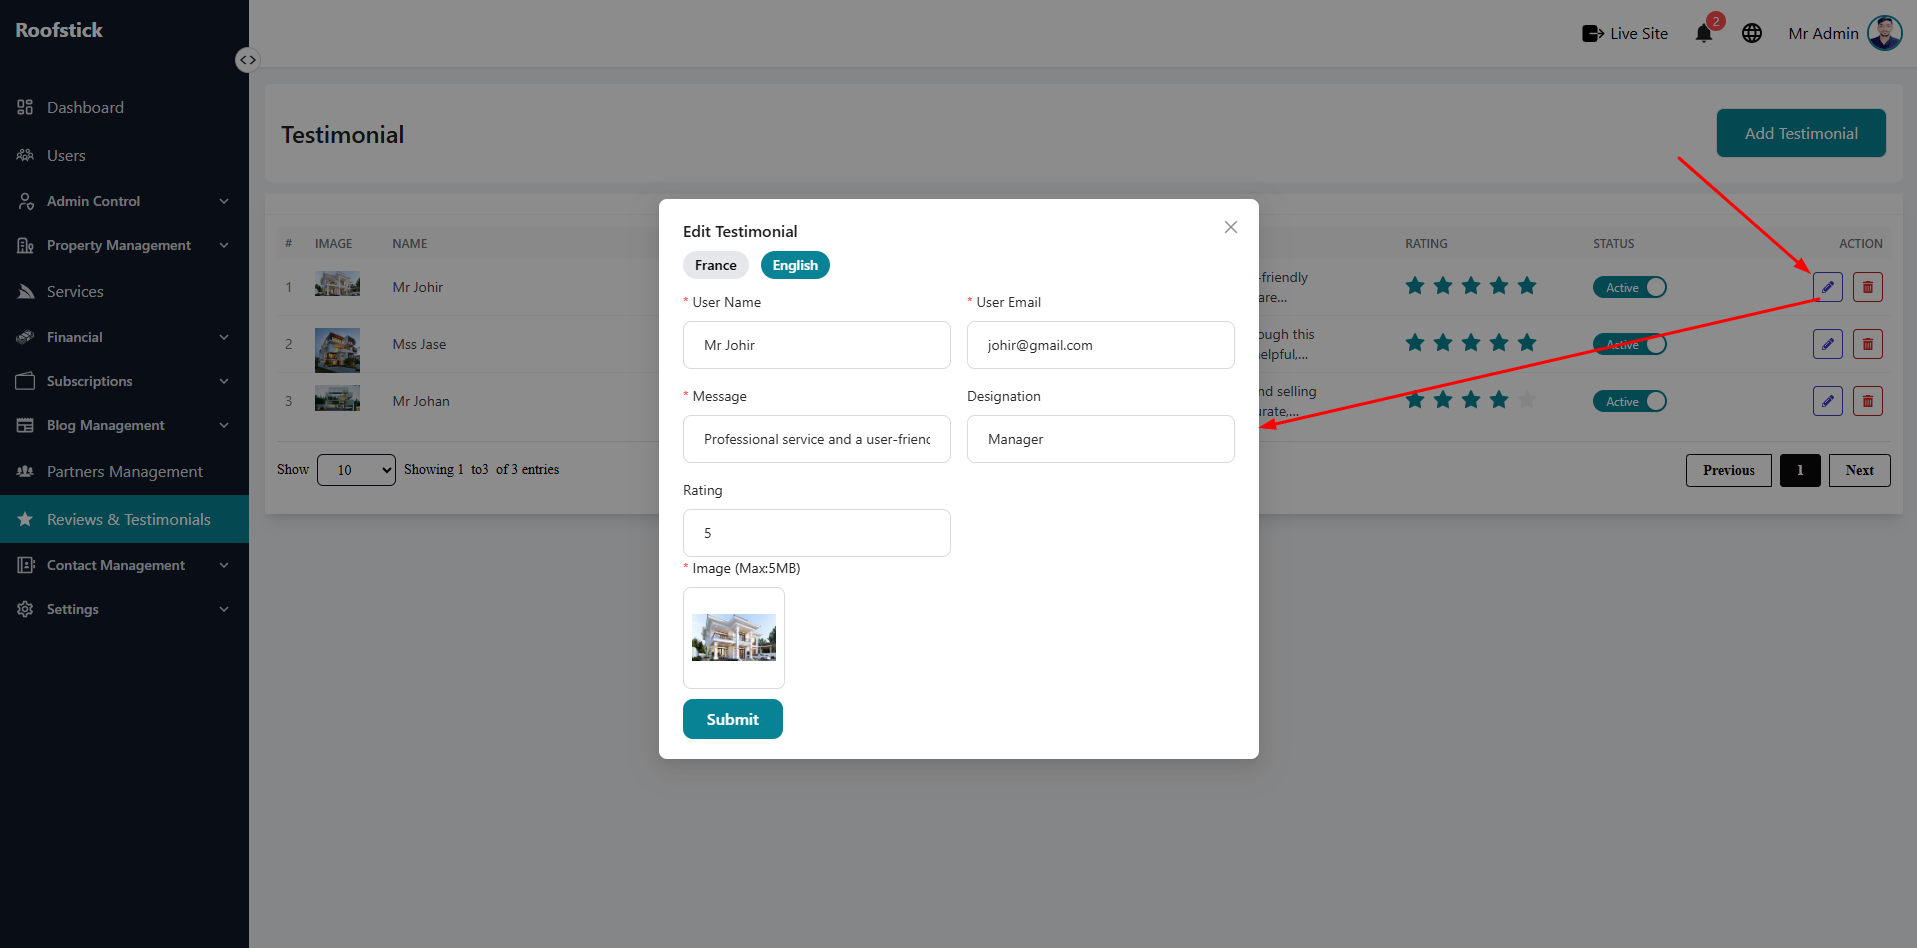This screenshot has height=948, width=1917.
Task: Expand Subscriptions menu
Action: (124, 381)
